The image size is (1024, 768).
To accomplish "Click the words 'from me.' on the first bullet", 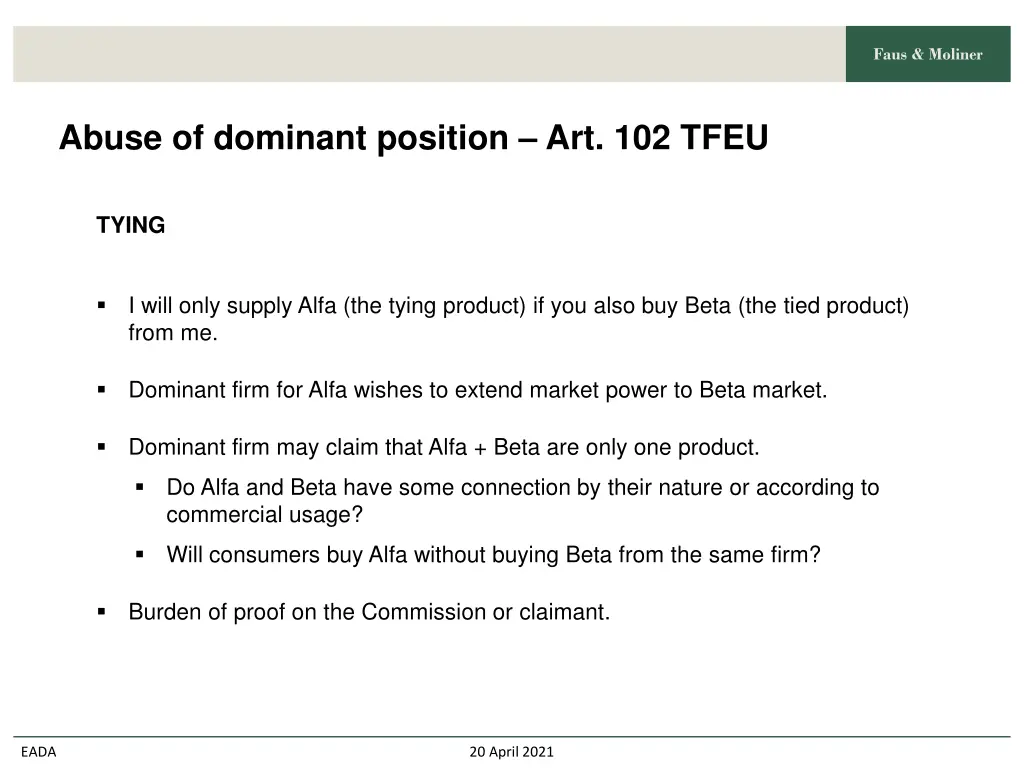I will tap(173, 332).
